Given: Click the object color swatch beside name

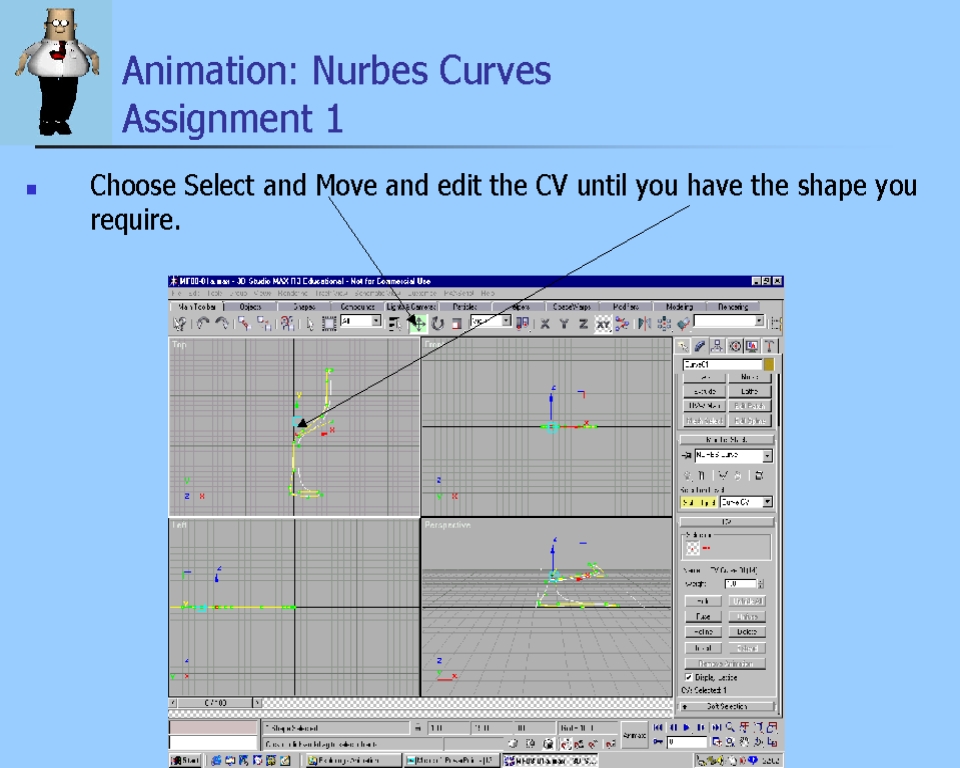Looking at the screenshot, I should click(x=768, y=365).
